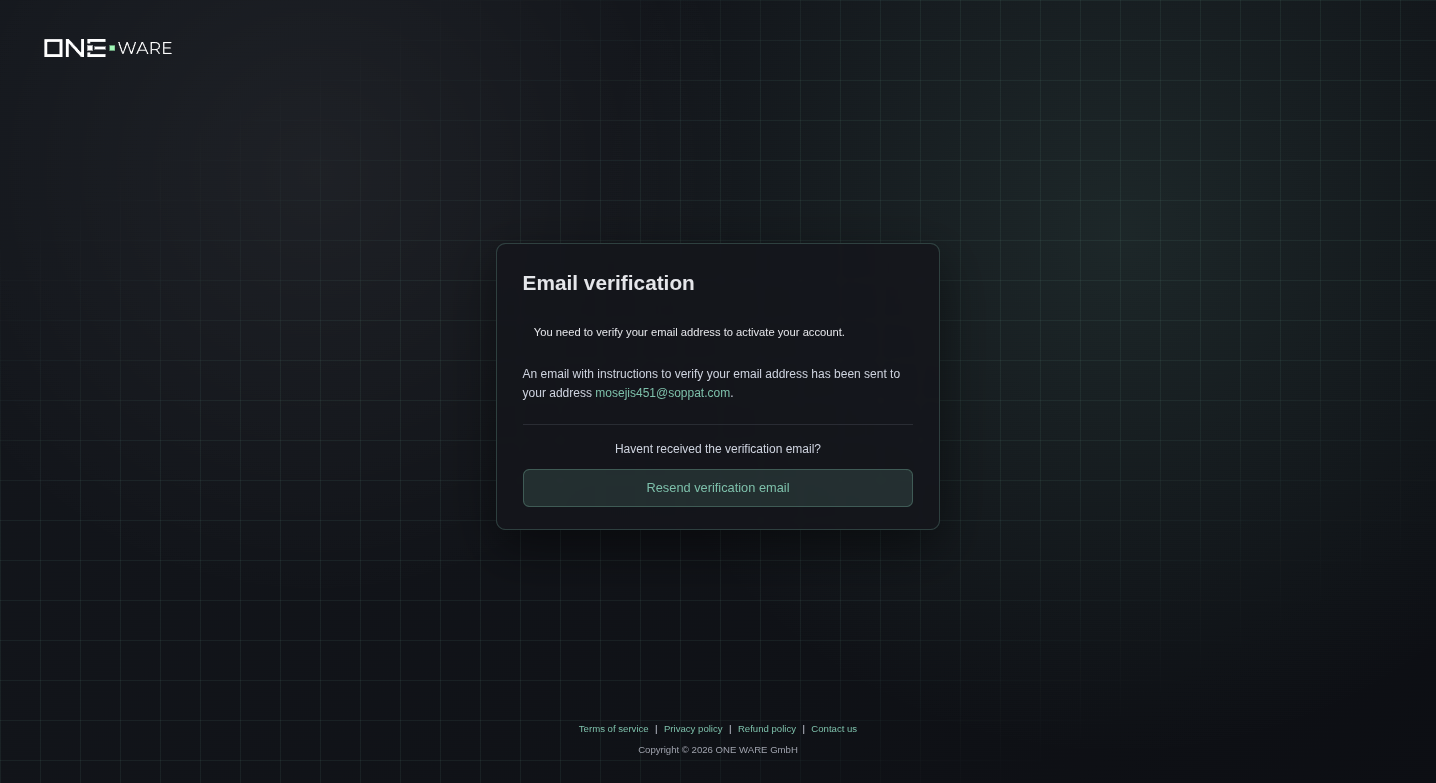Open the Terms of service page
This screenshot has height=783, width=1436.
tap(613, 728)
